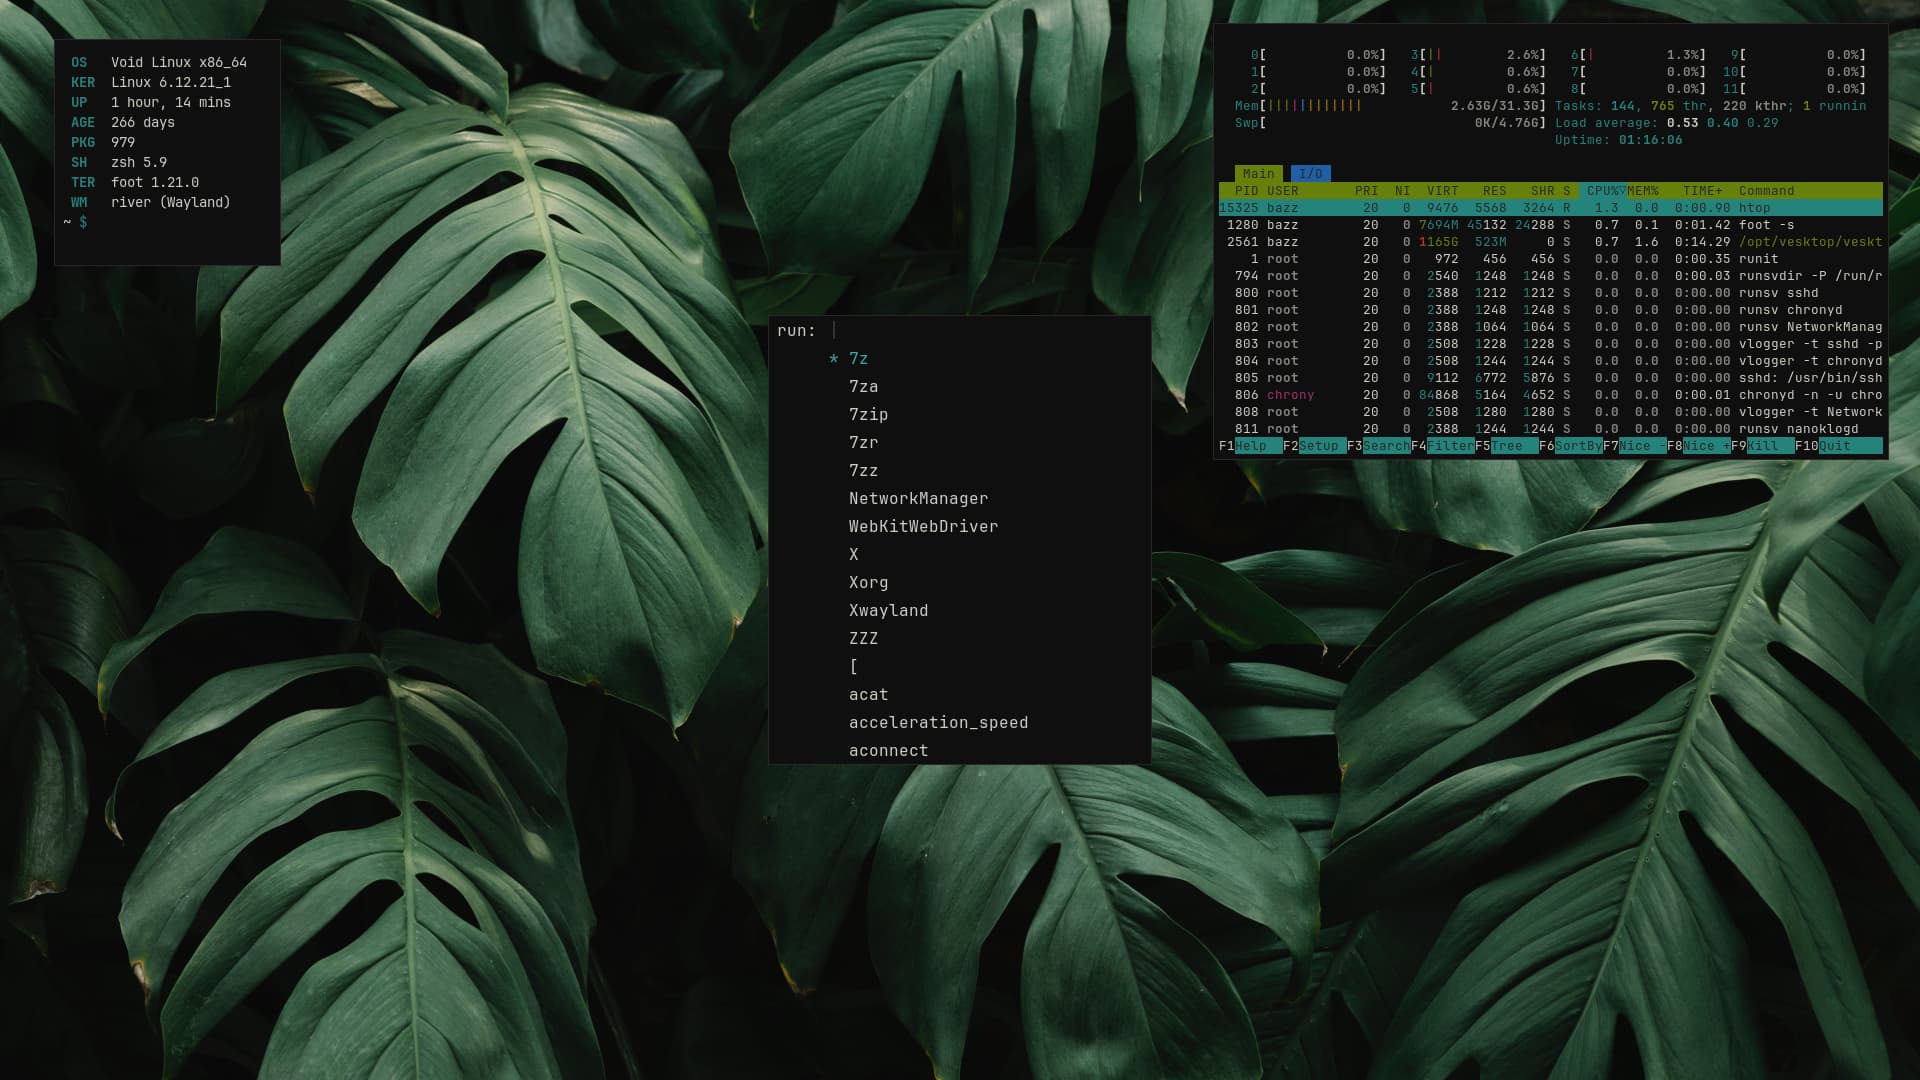Image resolution: width=1920 pixels, height=1080 pixels.
Task: Open F6 SortBy in htop
Action: pyautogui.click(x=1570, y=446)
